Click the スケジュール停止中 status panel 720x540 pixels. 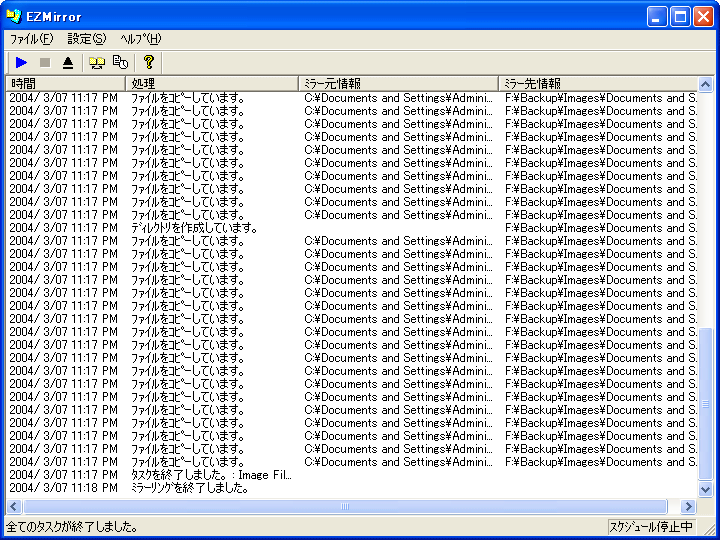click(x=652, y=527)
